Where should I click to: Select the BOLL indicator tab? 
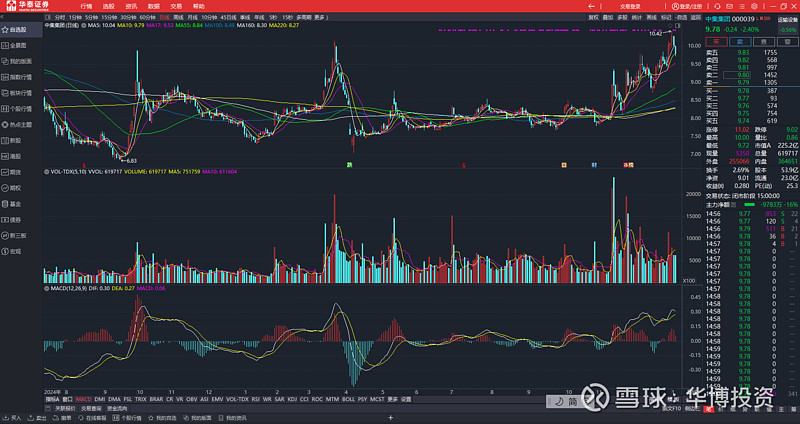[348, 399]
